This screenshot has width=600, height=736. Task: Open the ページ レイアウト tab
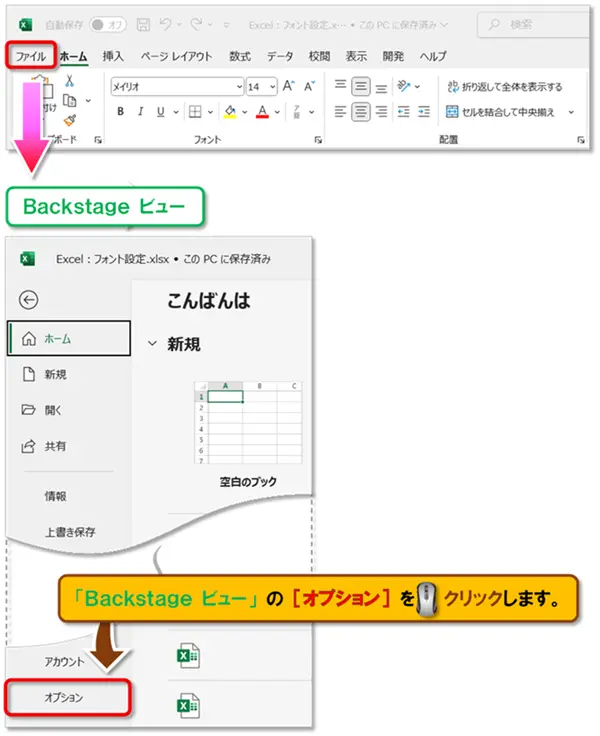[177, 56]
